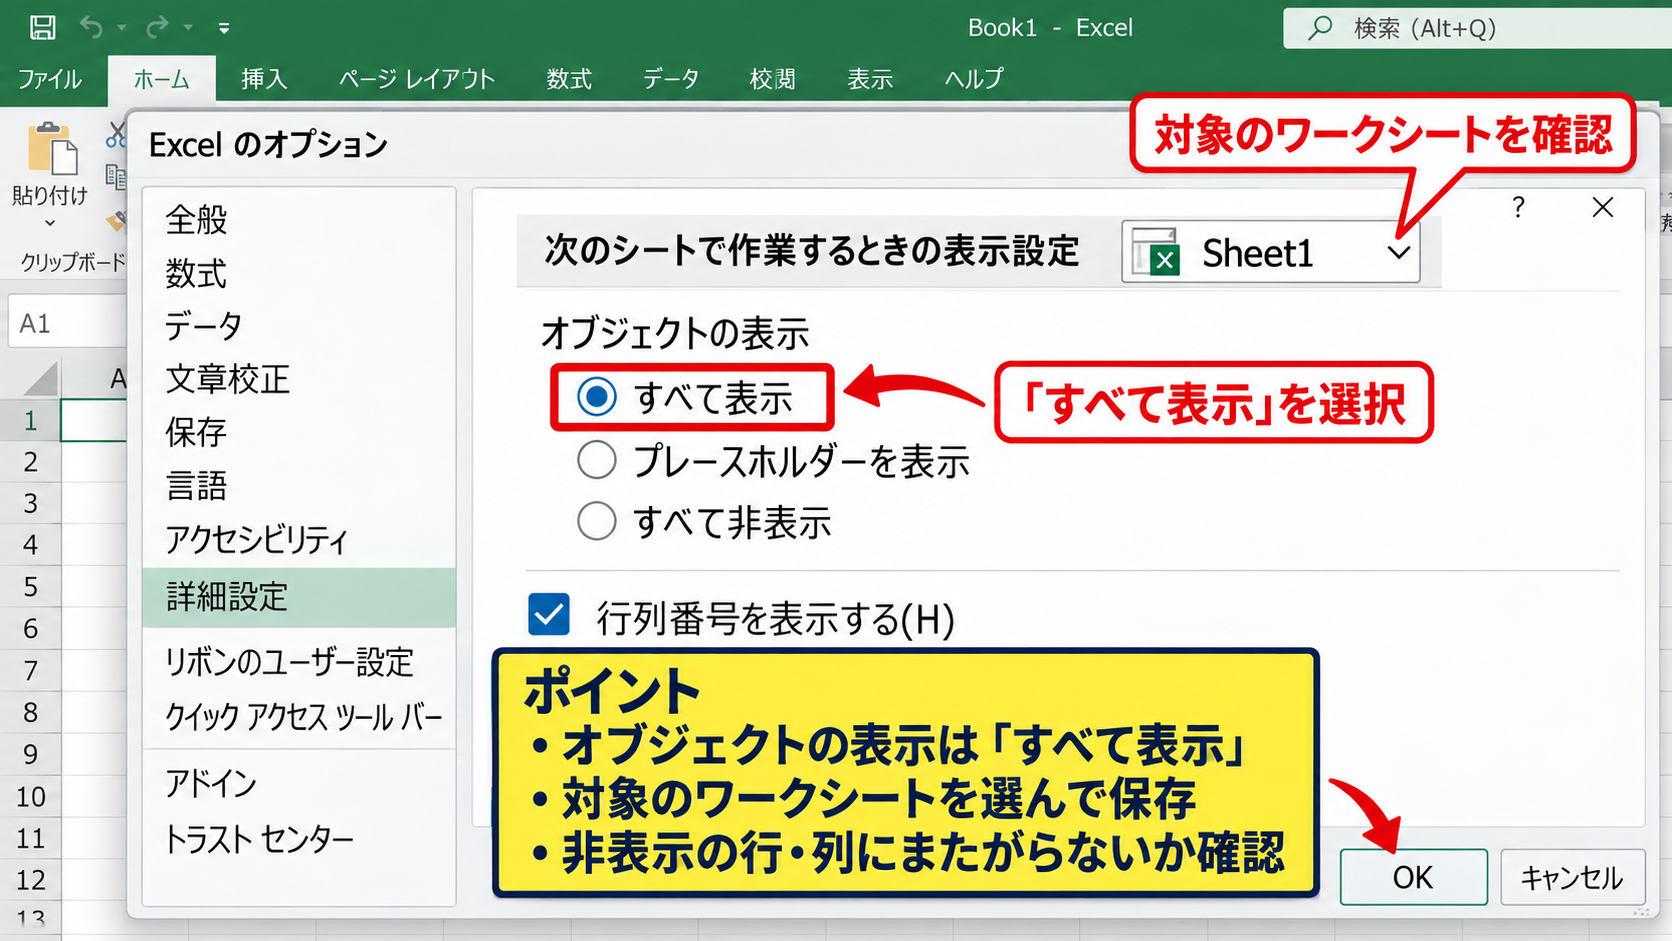Open the 表示 ribbon tab
The height and width of the screenshot is (941, 1672).
click(x=870, y=79)
